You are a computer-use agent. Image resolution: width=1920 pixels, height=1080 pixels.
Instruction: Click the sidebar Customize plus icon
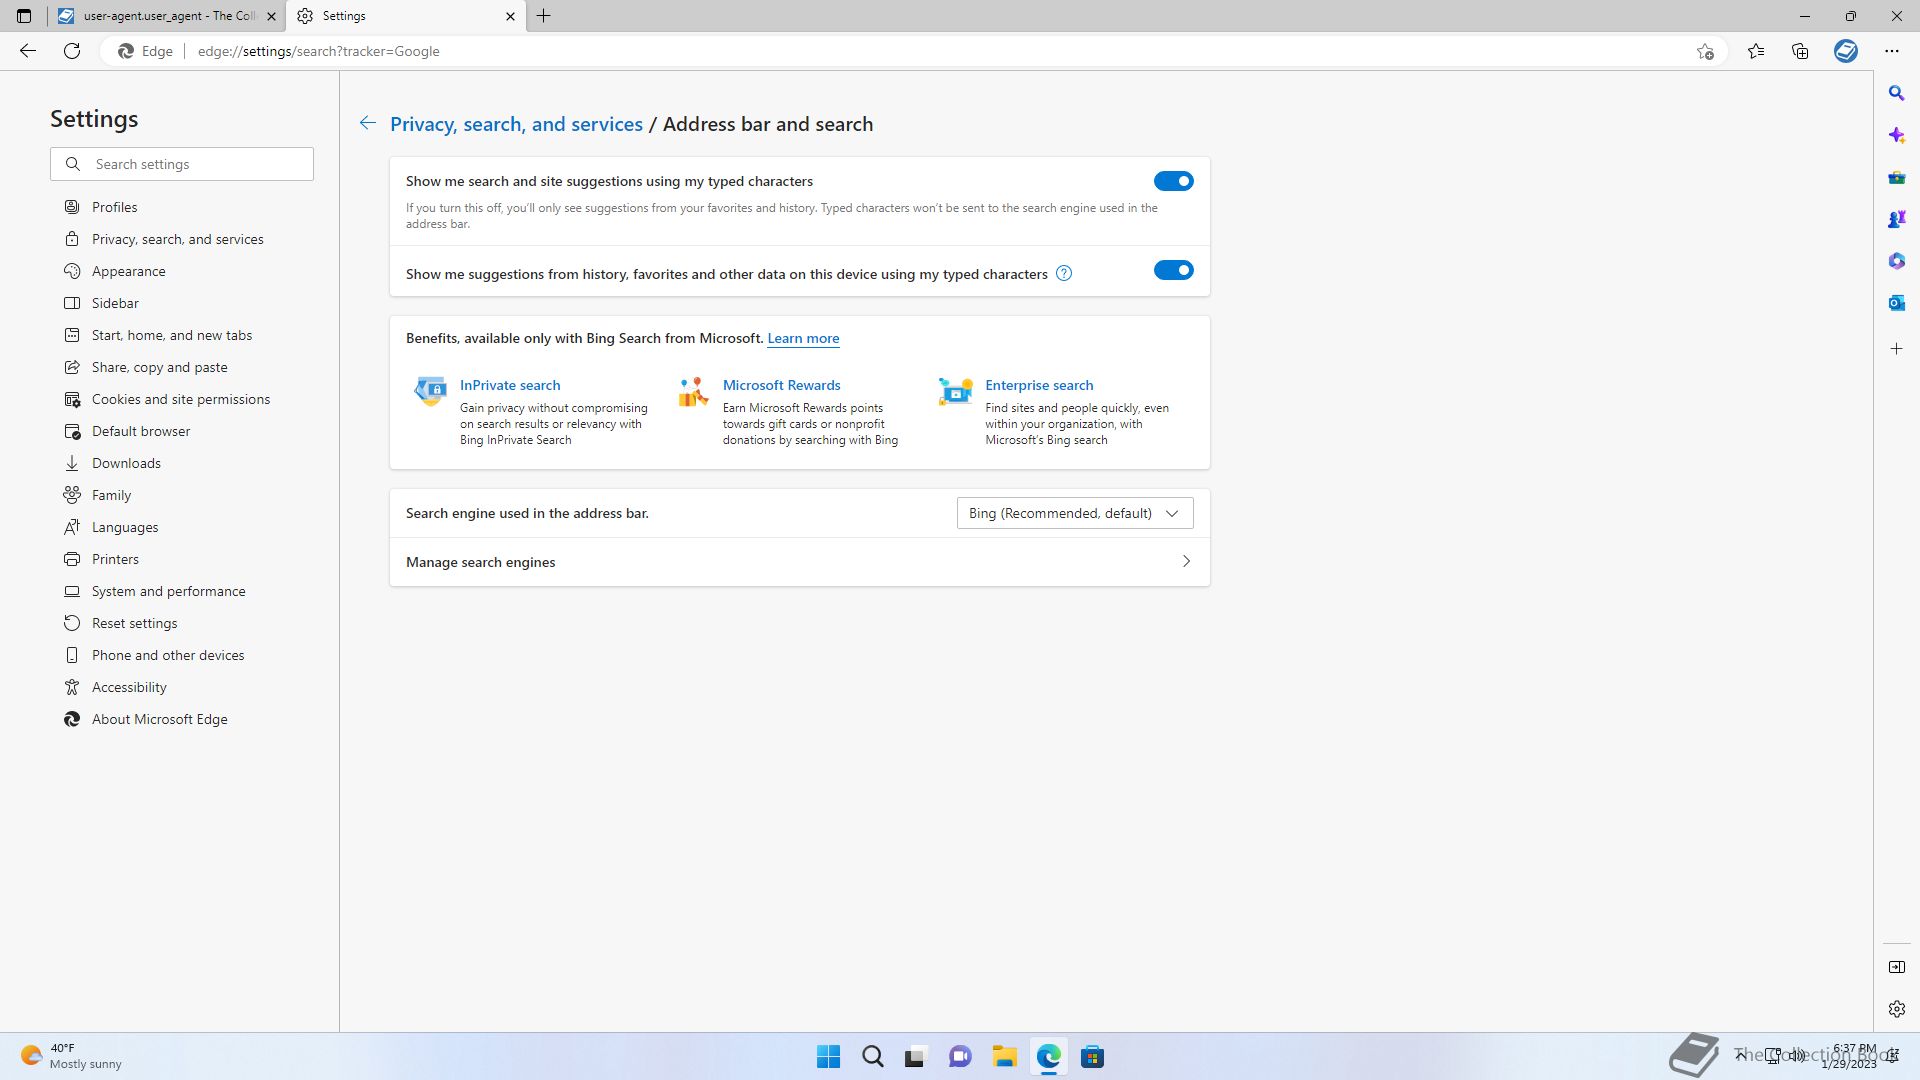(1897, 349)
